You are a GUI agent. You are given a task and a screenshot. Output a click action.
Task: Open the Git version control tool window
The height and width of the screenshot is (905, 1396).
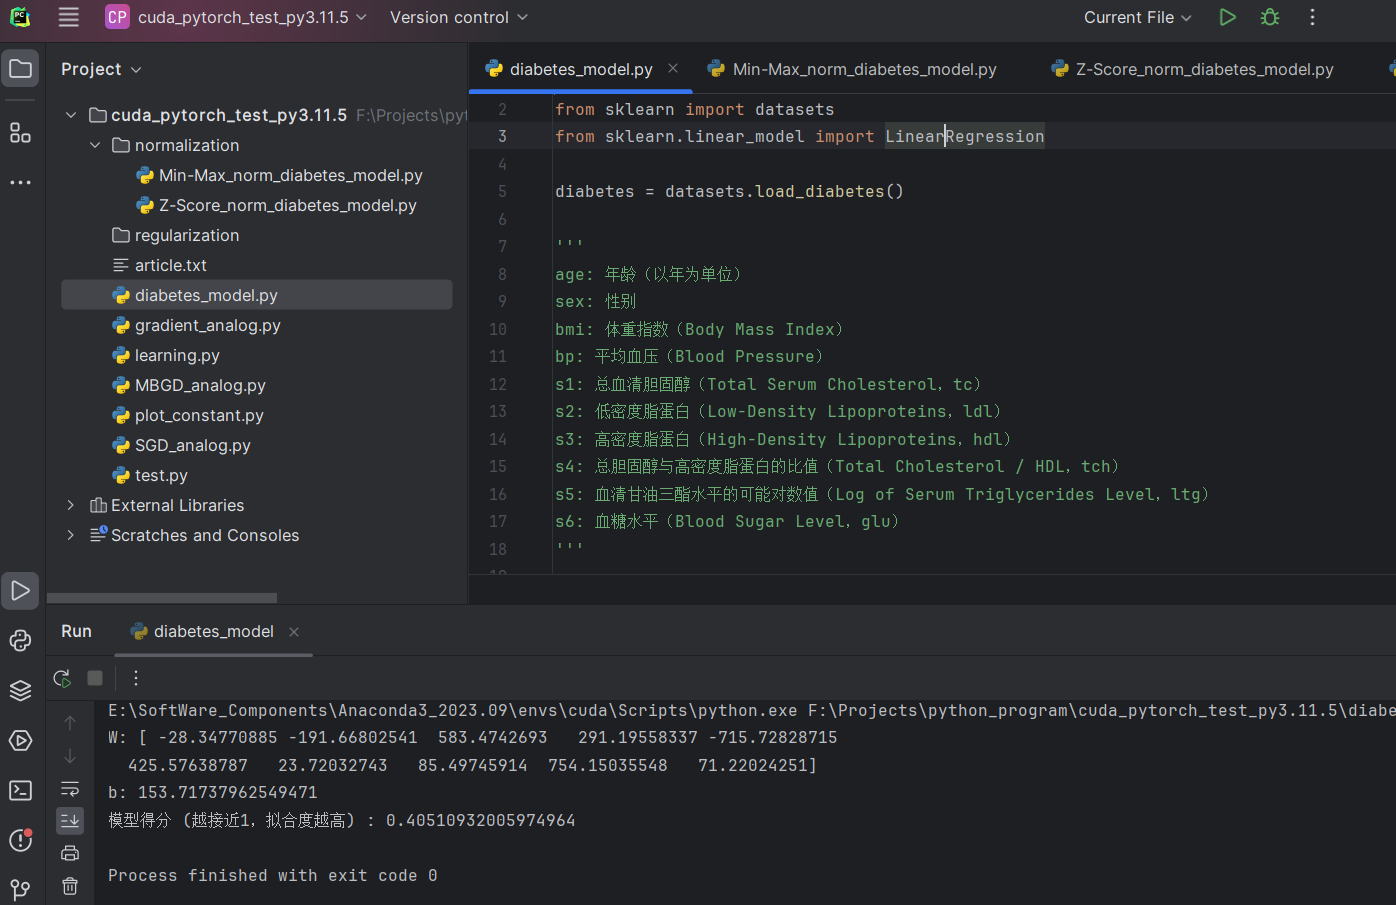[20, 889]
